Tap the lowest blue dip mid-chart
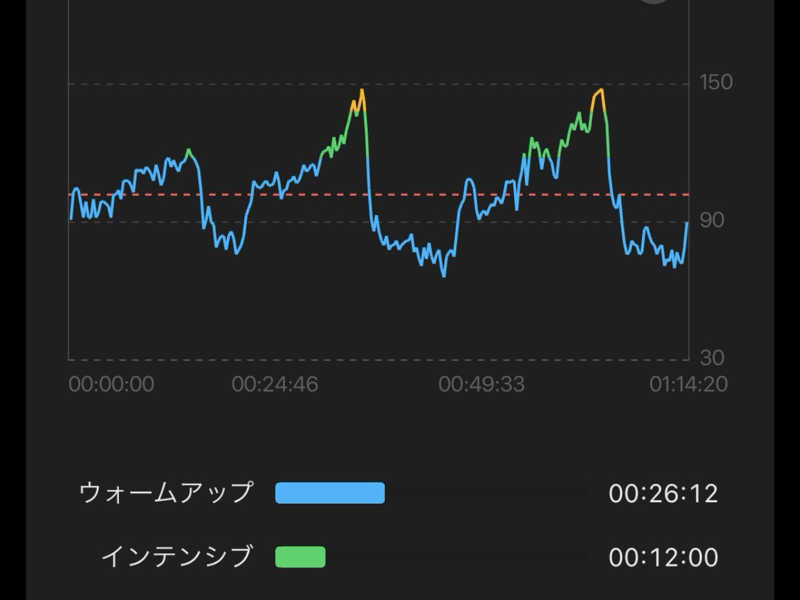The width and height of the screenshot is (800, 600). tap(444, 274)
